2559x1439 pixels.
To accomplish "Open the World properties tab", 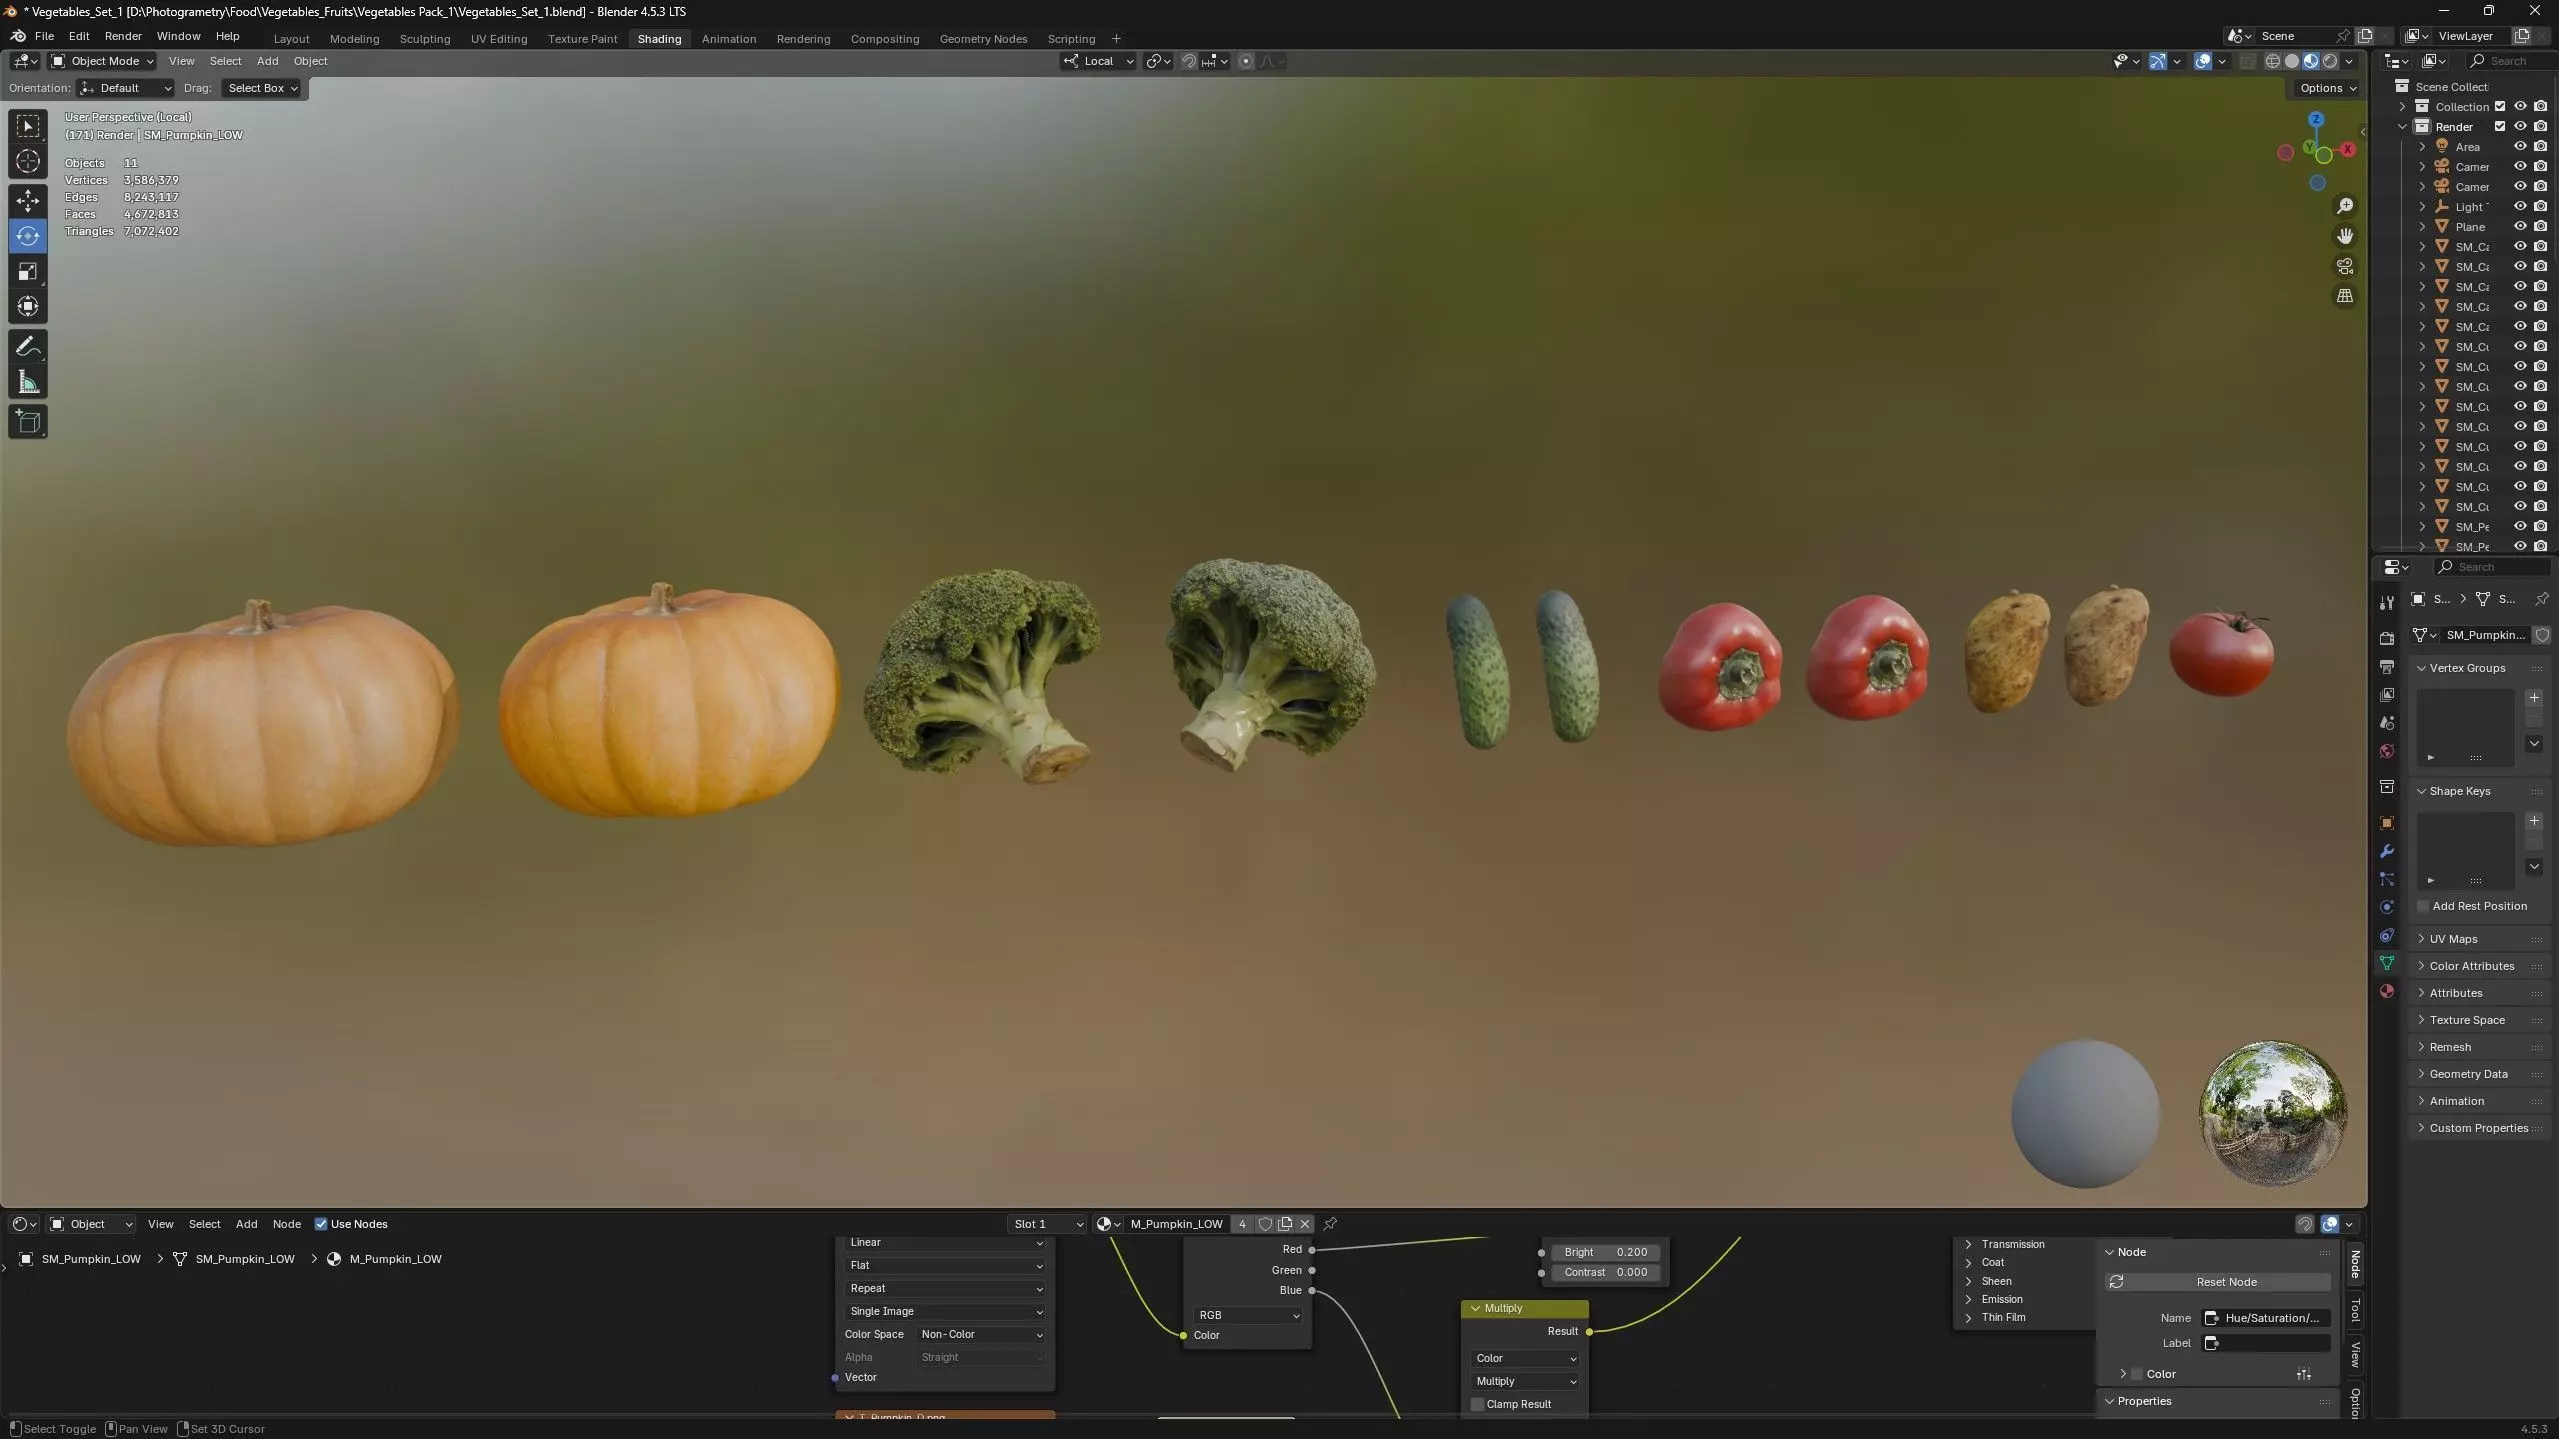I will click(2387, 751).
